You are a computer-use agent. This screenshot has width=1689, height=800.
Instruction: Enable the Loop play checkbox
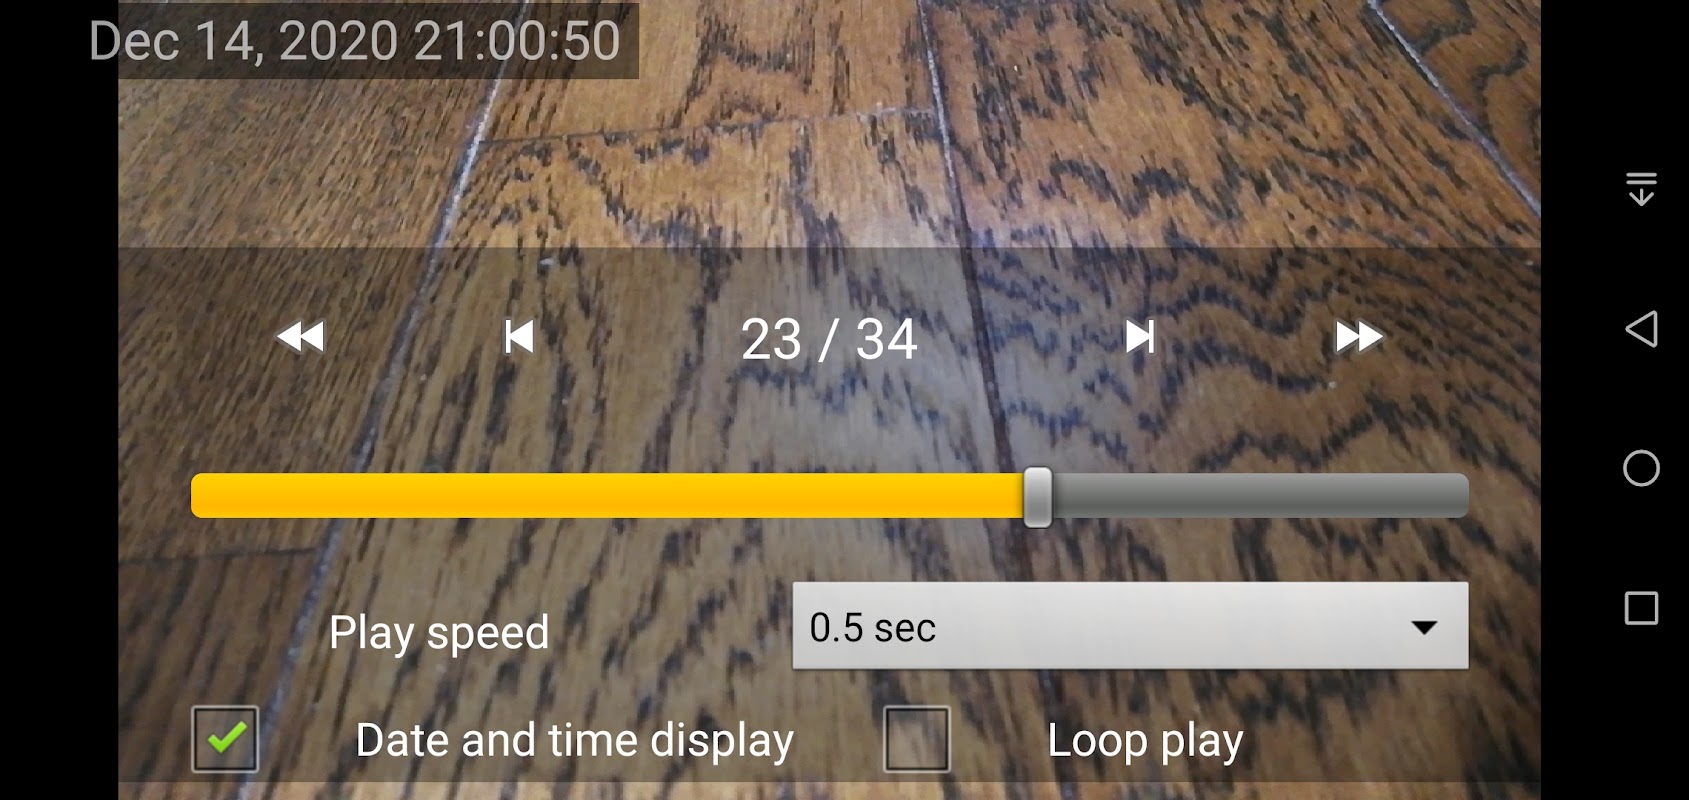[x=917, y=739]
